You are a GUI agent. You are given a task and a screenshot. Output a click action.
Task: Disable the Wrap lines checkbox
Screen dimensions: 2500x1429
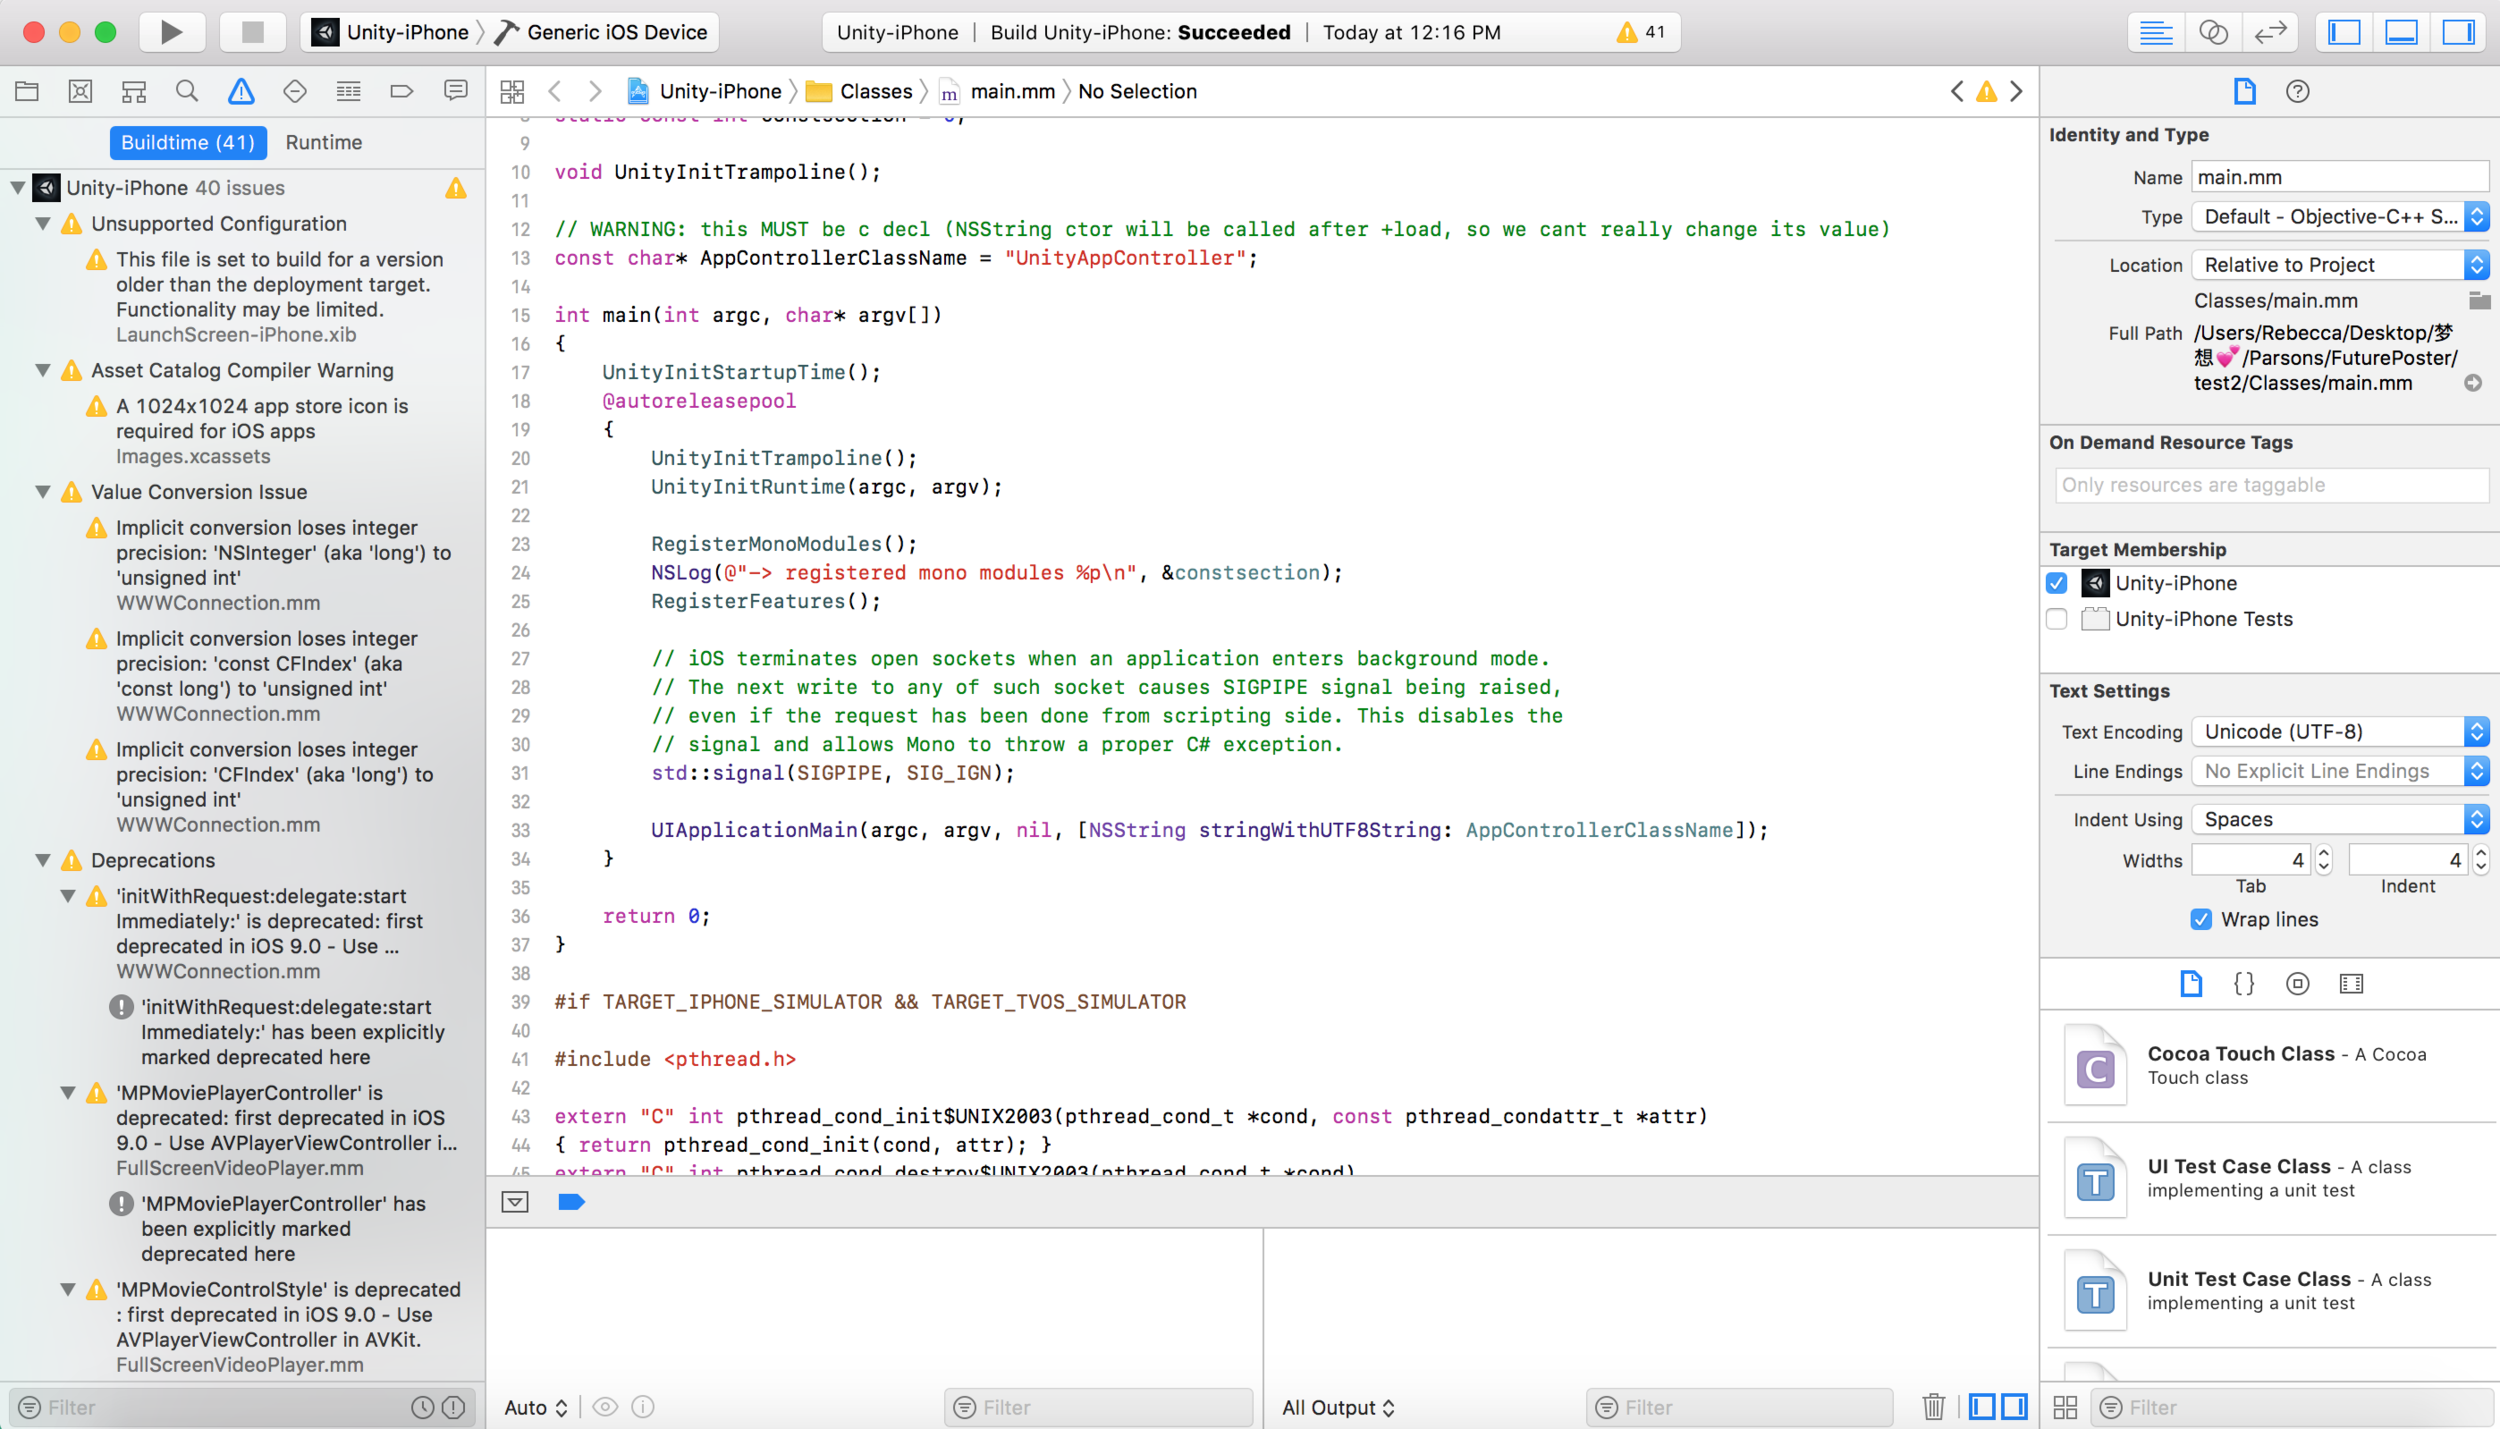(2201, 919)
